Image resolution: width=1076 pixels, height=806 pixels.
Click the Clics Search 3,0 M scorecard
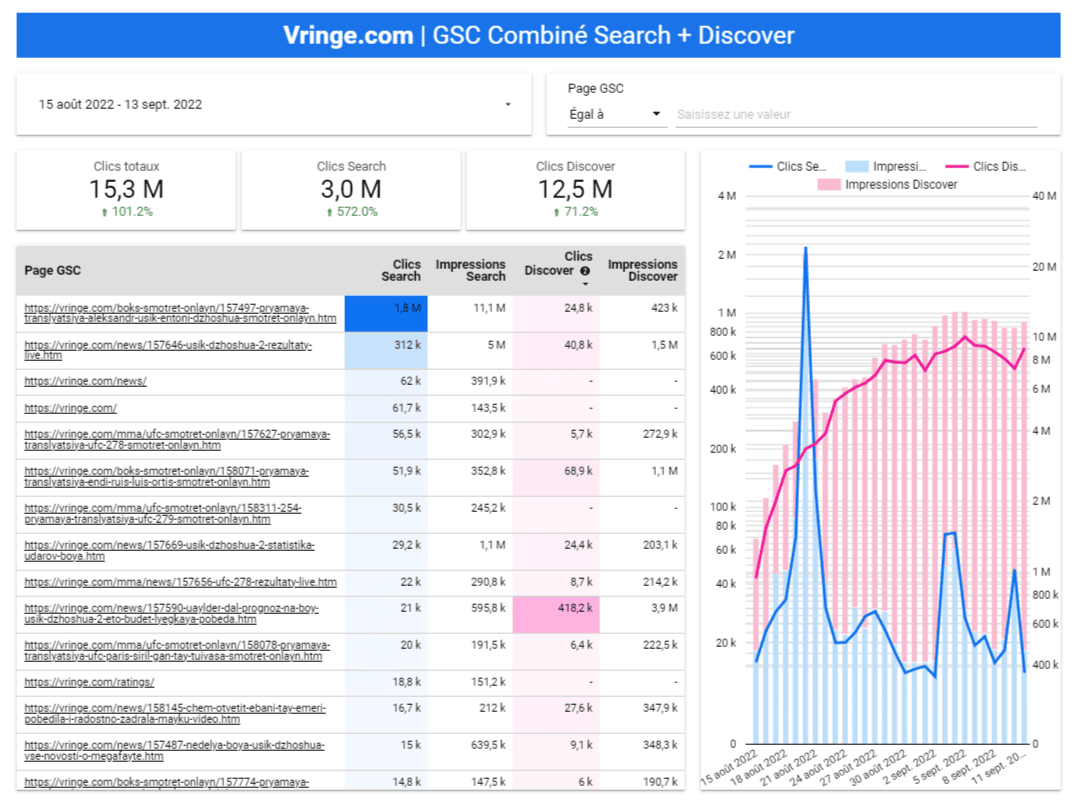click(x=351, y=191)
